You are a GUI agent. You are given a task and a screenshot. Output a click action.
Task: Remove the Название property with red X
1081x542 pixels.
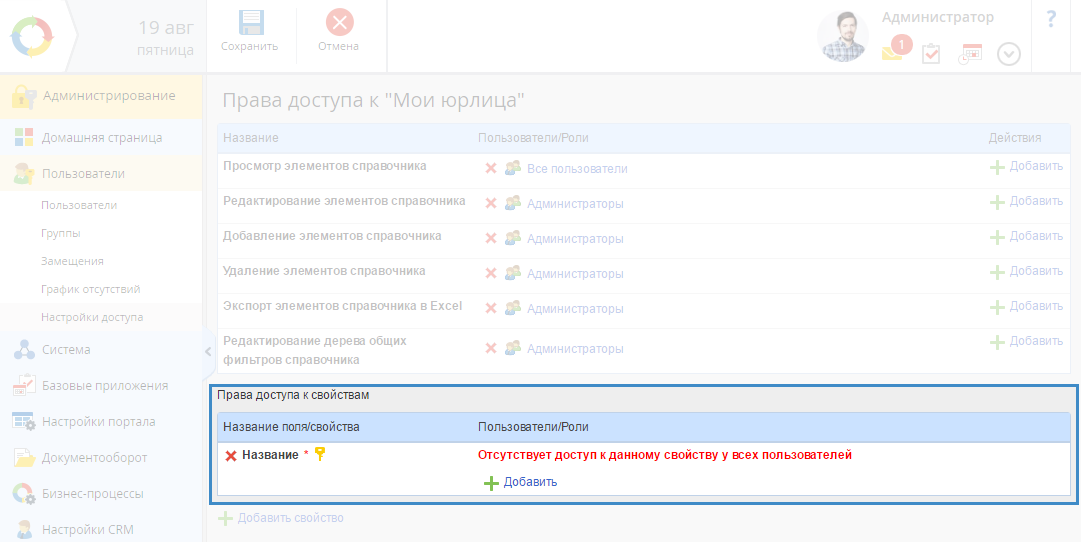231,456
